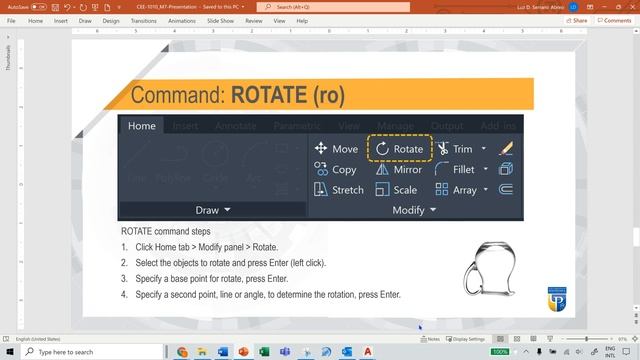Expand the Thumbnails pane chevron
Image resolution: width=640 pixels, height=360 pixels.
click(x=8, y=37)
